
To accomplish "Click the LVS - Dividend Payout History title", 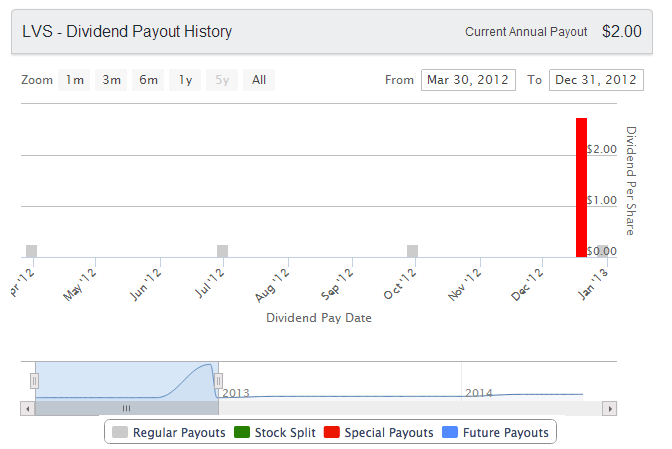I will pyautogui.click(x=127, y=32).
